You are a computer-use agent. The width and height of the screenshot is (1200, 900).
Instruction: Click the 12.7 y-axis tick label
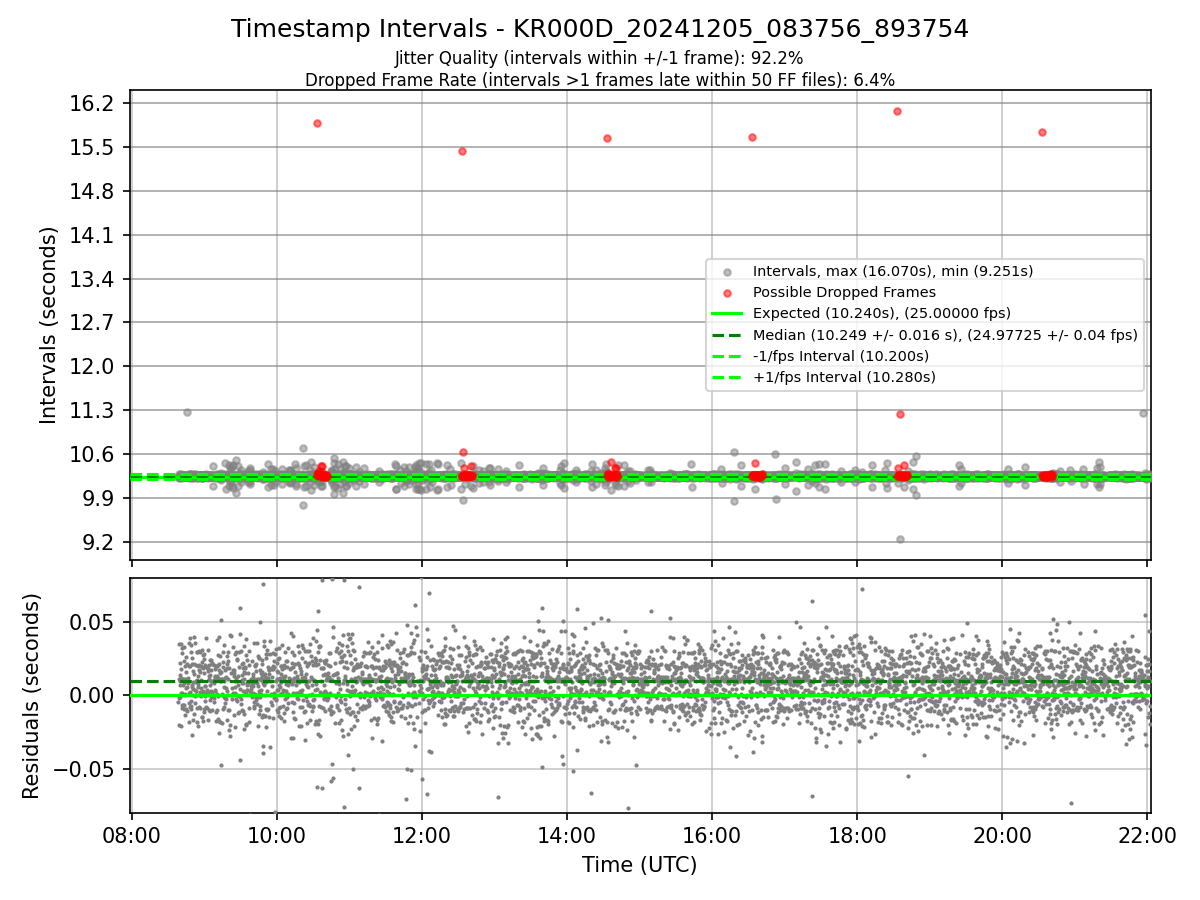tap(94, 323)
